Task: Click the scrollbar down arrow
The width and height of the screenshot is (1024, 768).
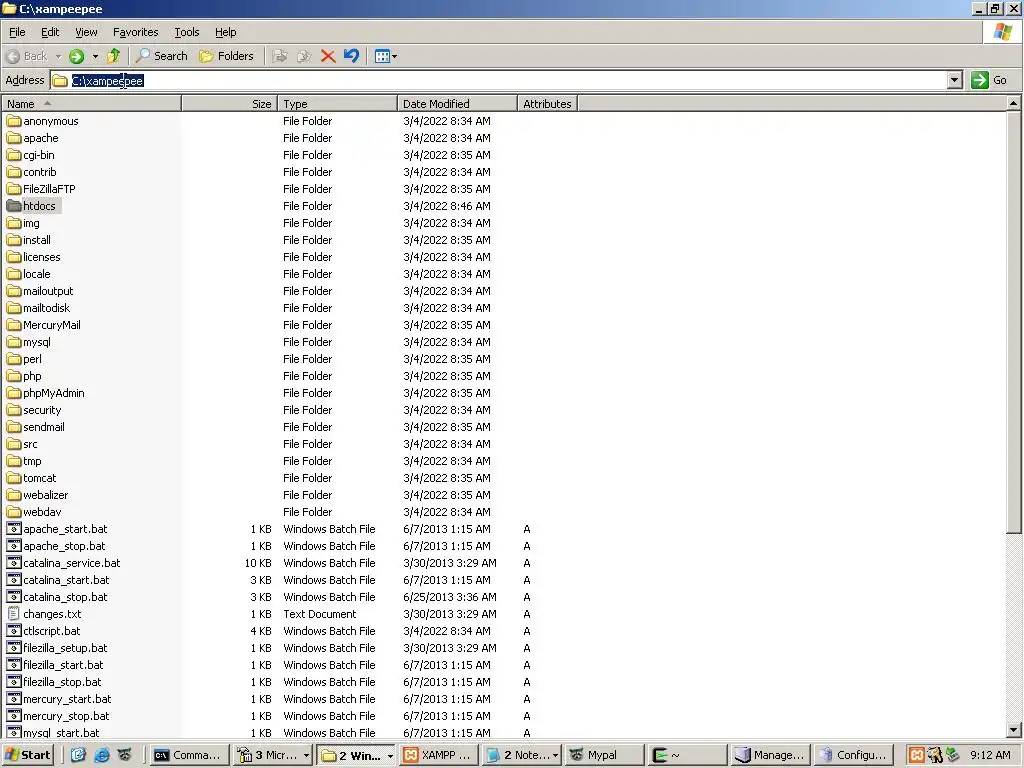Action: coord(1013,730)
